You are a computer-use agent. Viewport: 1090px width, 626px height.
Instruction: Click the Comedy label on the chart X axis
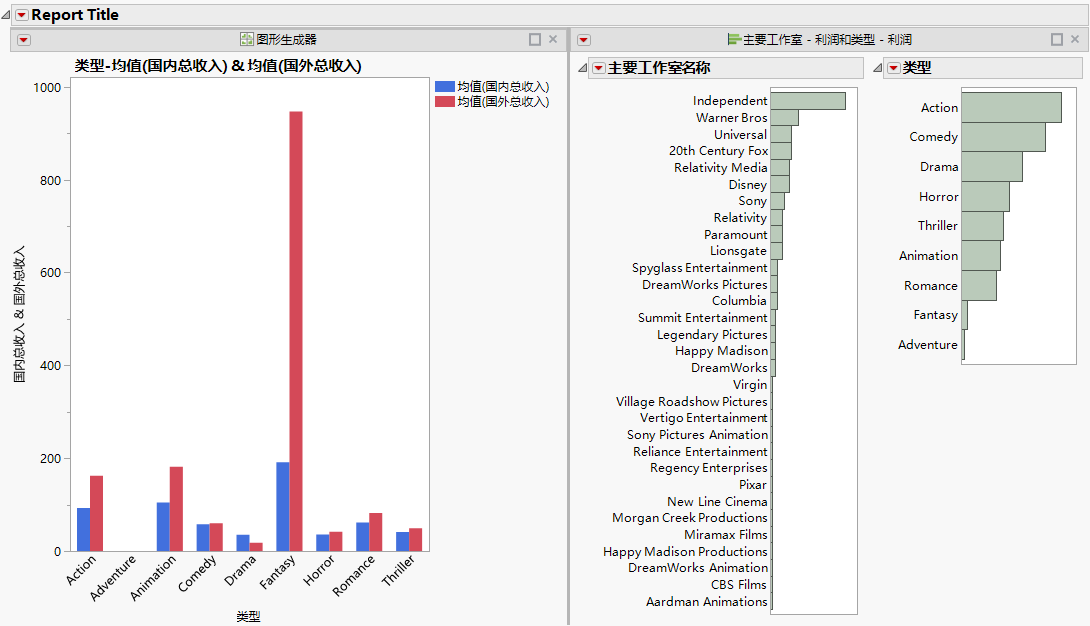click(x=197, y=574)
